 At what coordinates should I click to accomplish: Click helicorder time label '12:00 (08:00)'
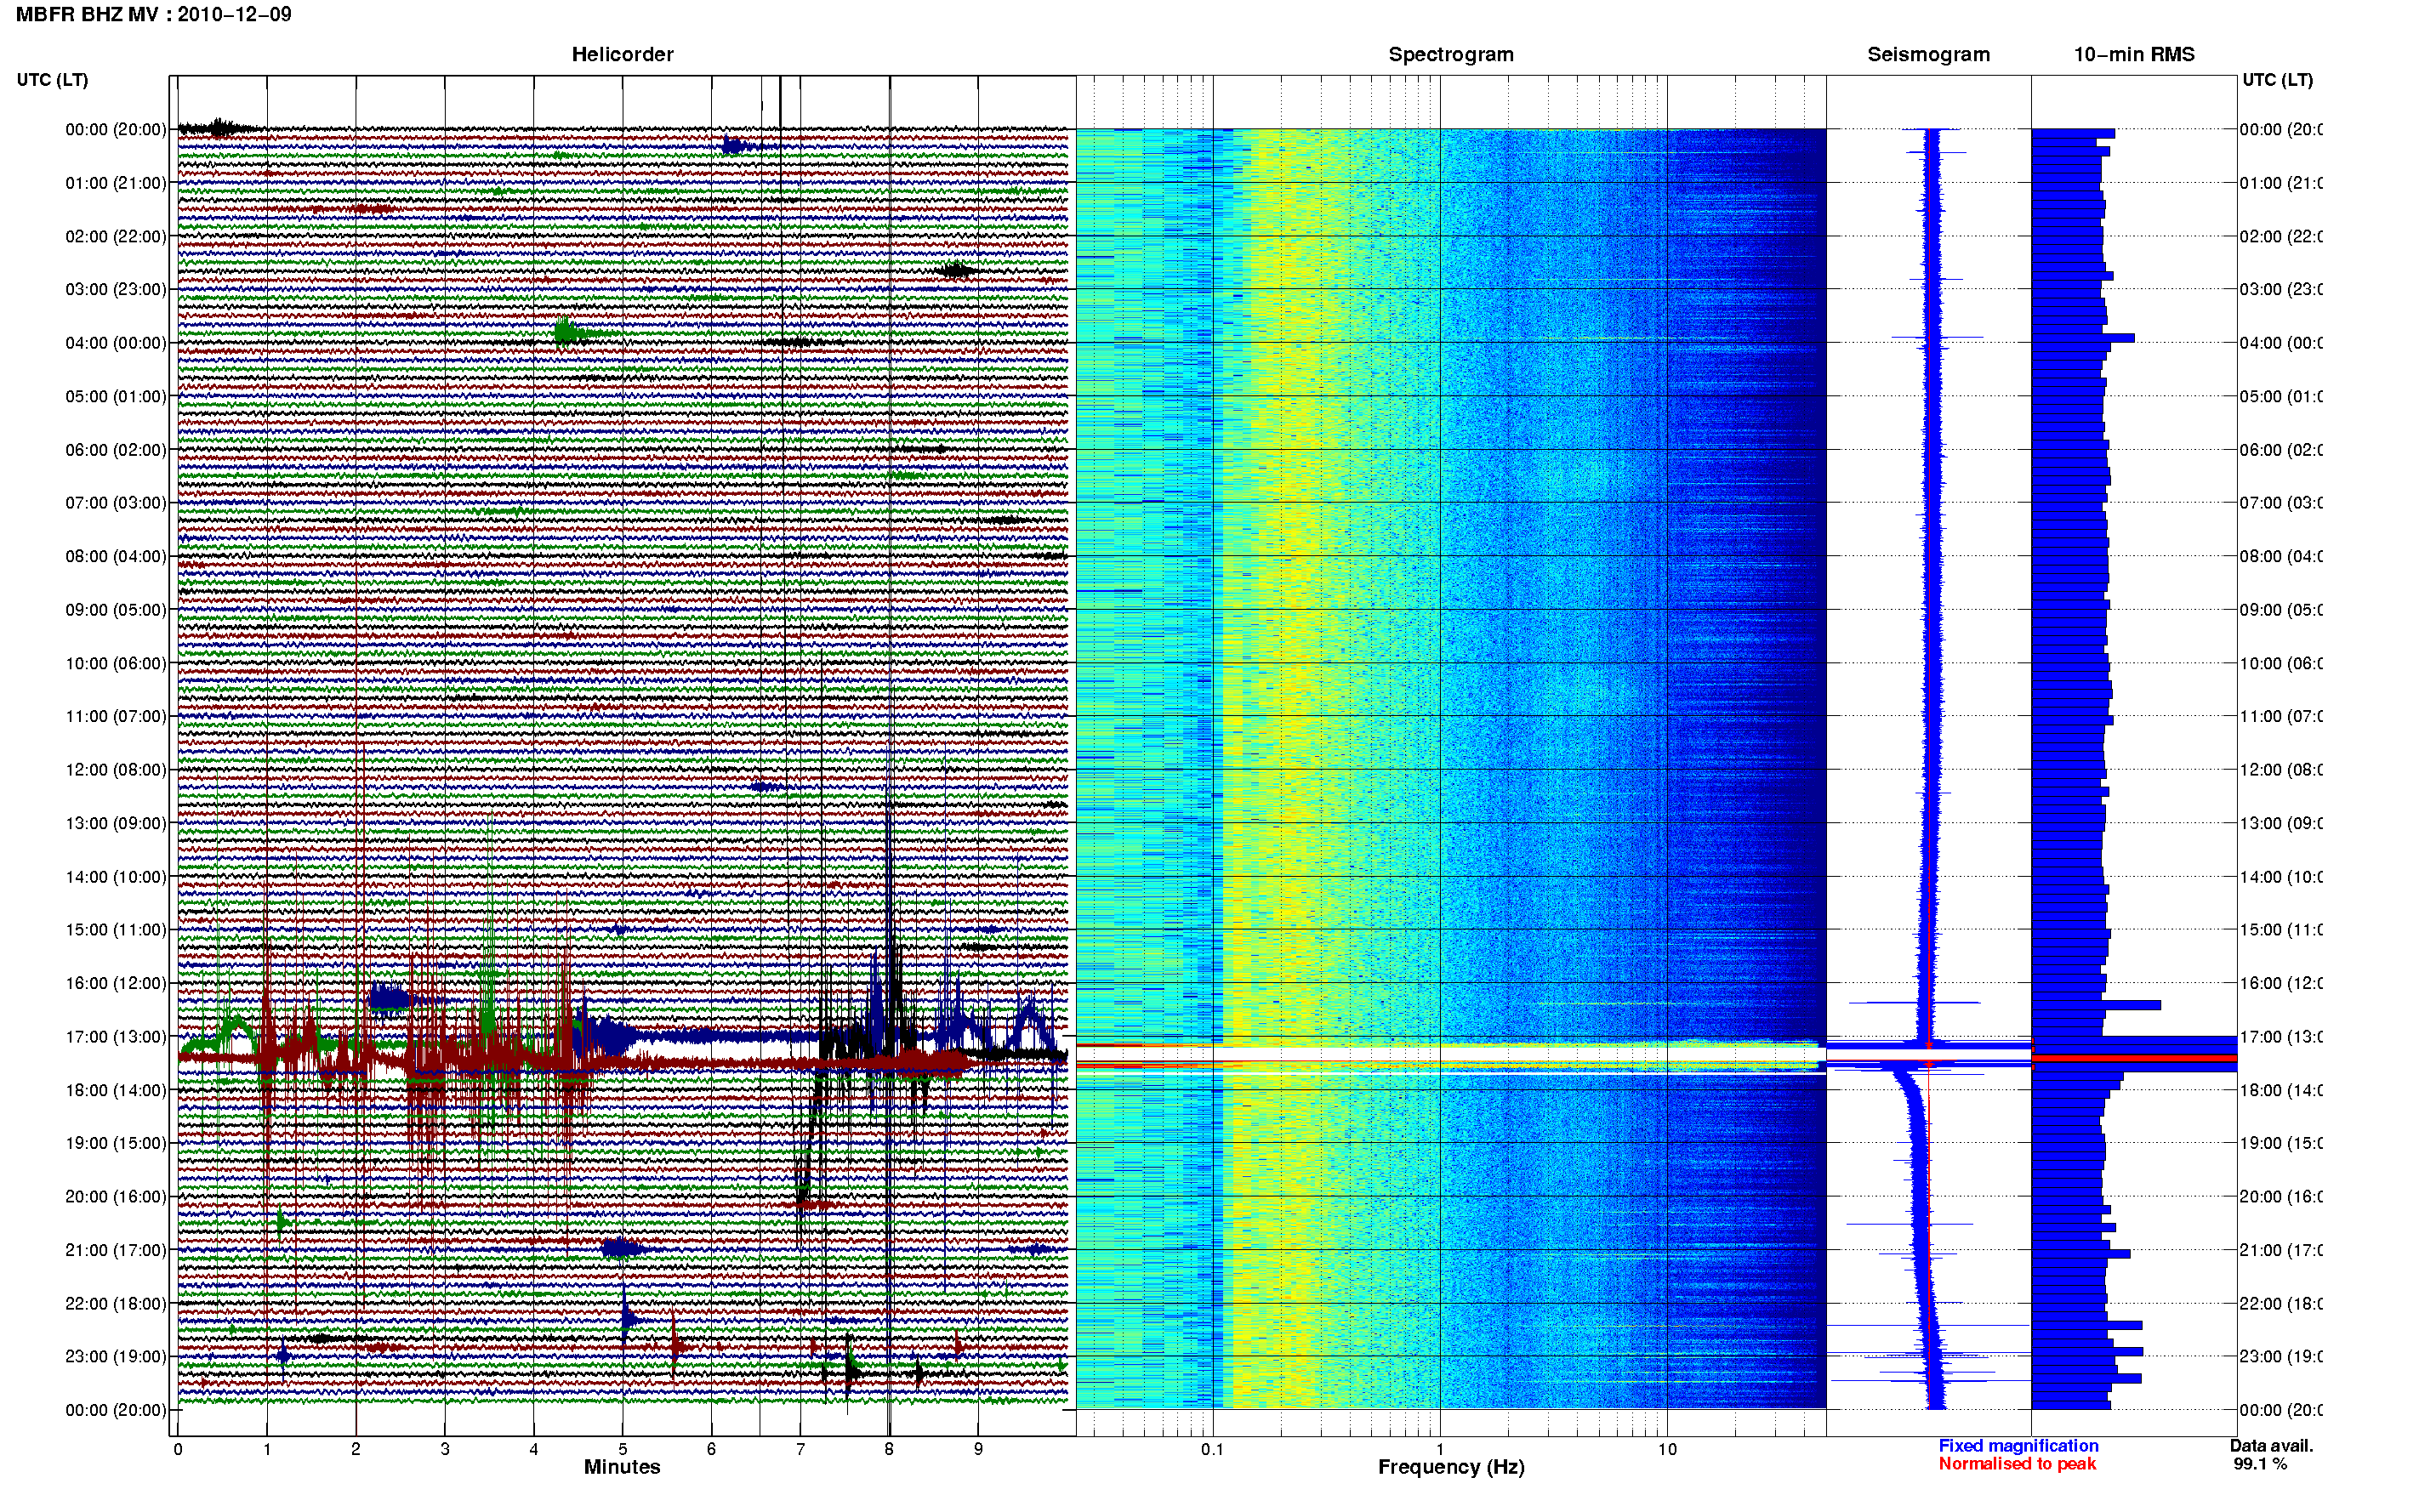pos(116,770)
